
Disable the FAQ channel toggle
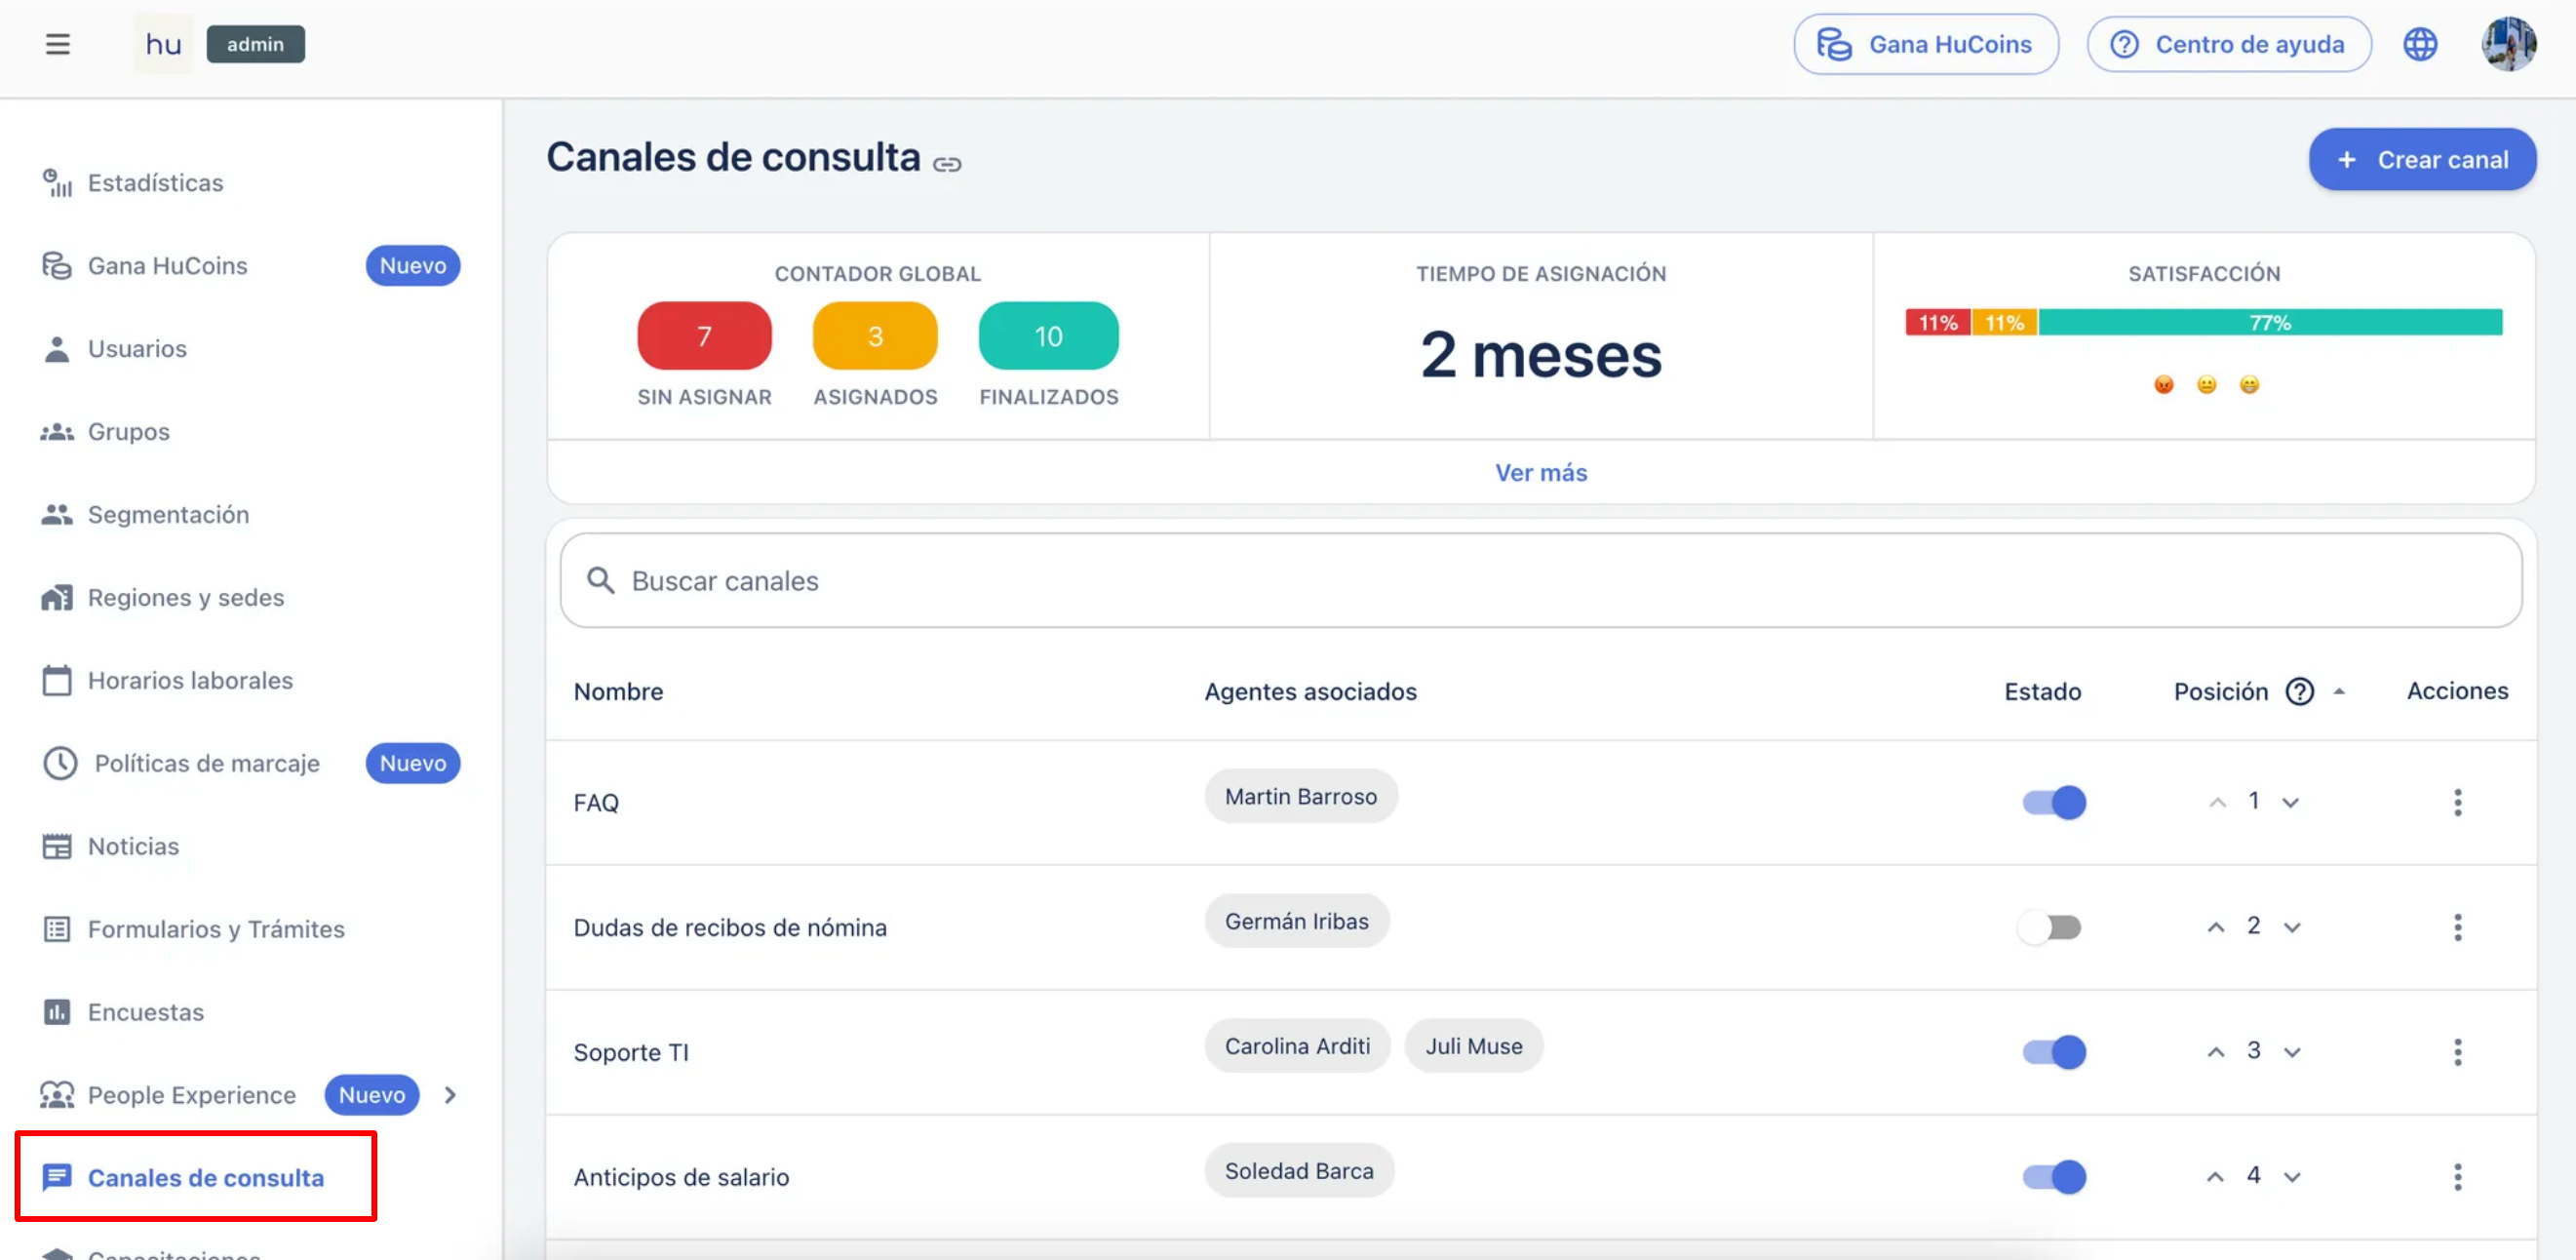tap(2053, 802)
